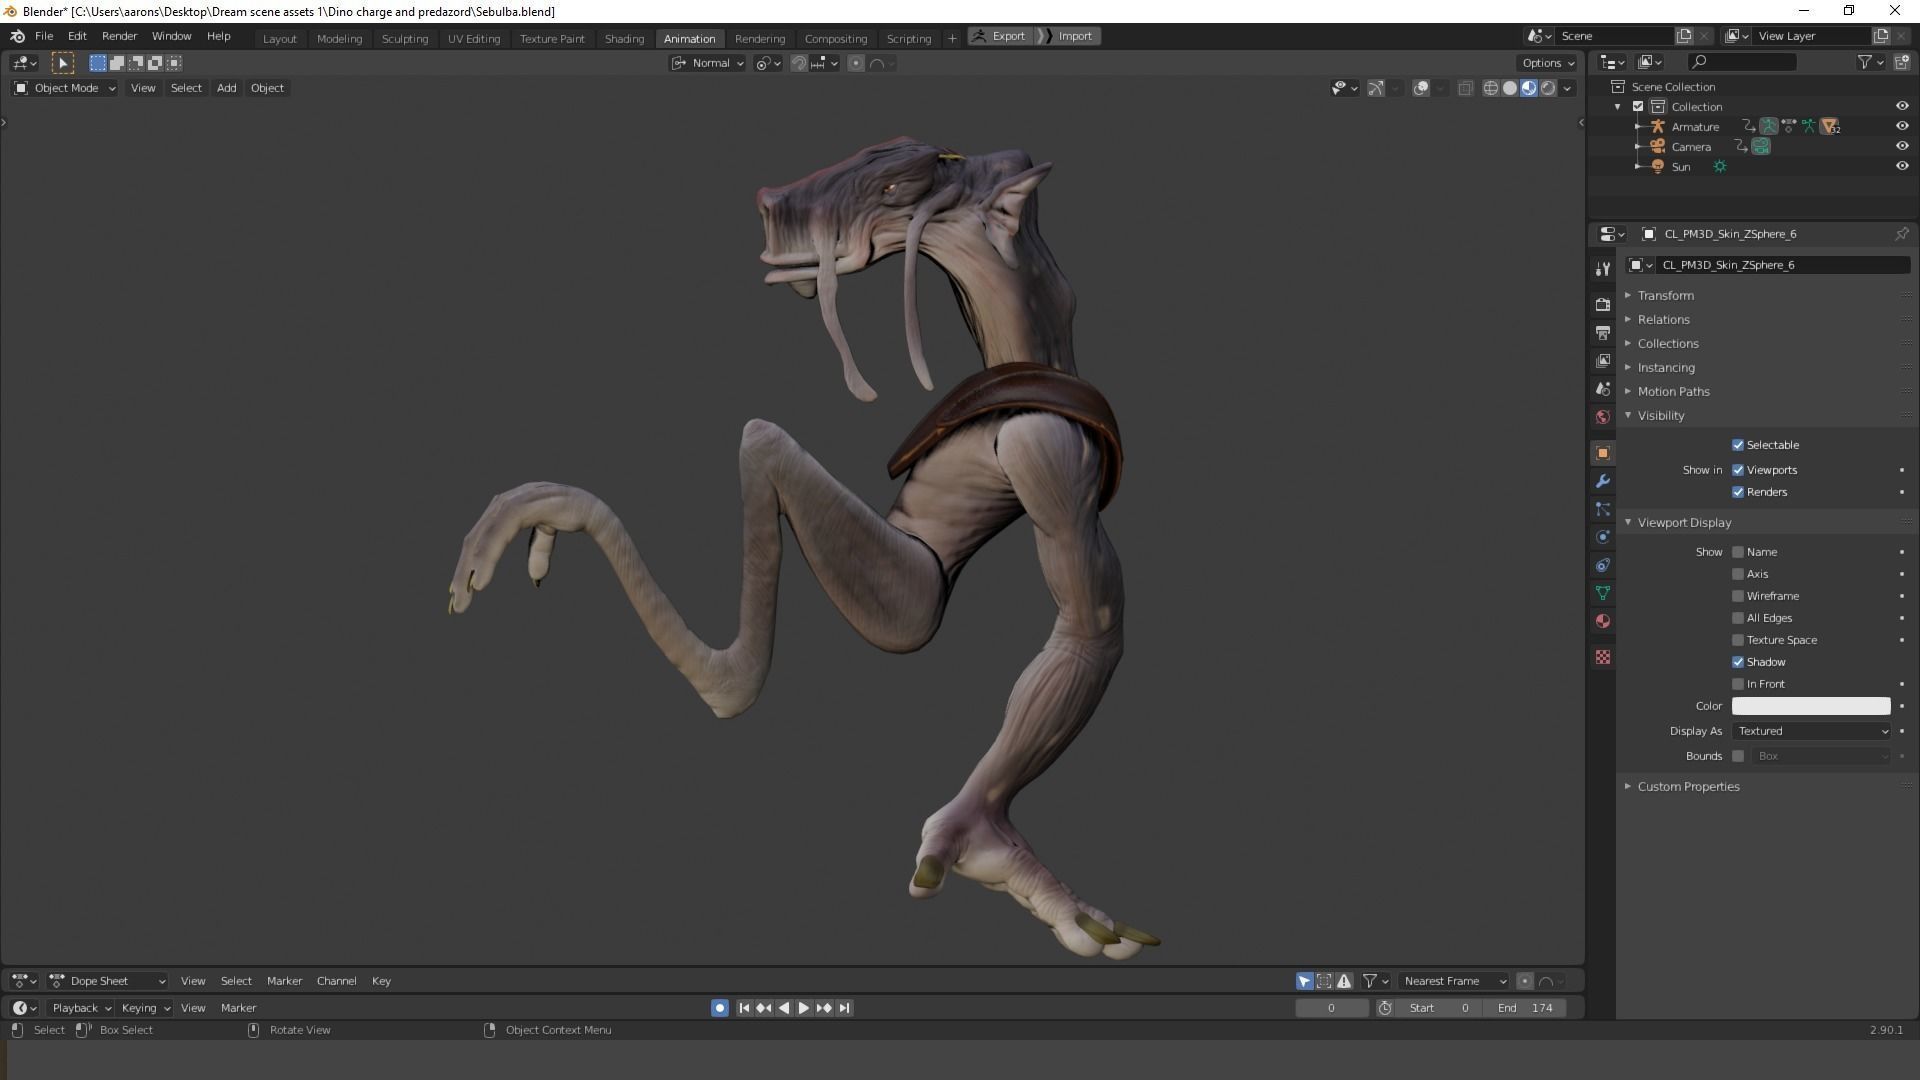Screen dimensions: 1920x1080
Task: Open the Display As Textured dropdown
Action: [x=1811, y=731]
